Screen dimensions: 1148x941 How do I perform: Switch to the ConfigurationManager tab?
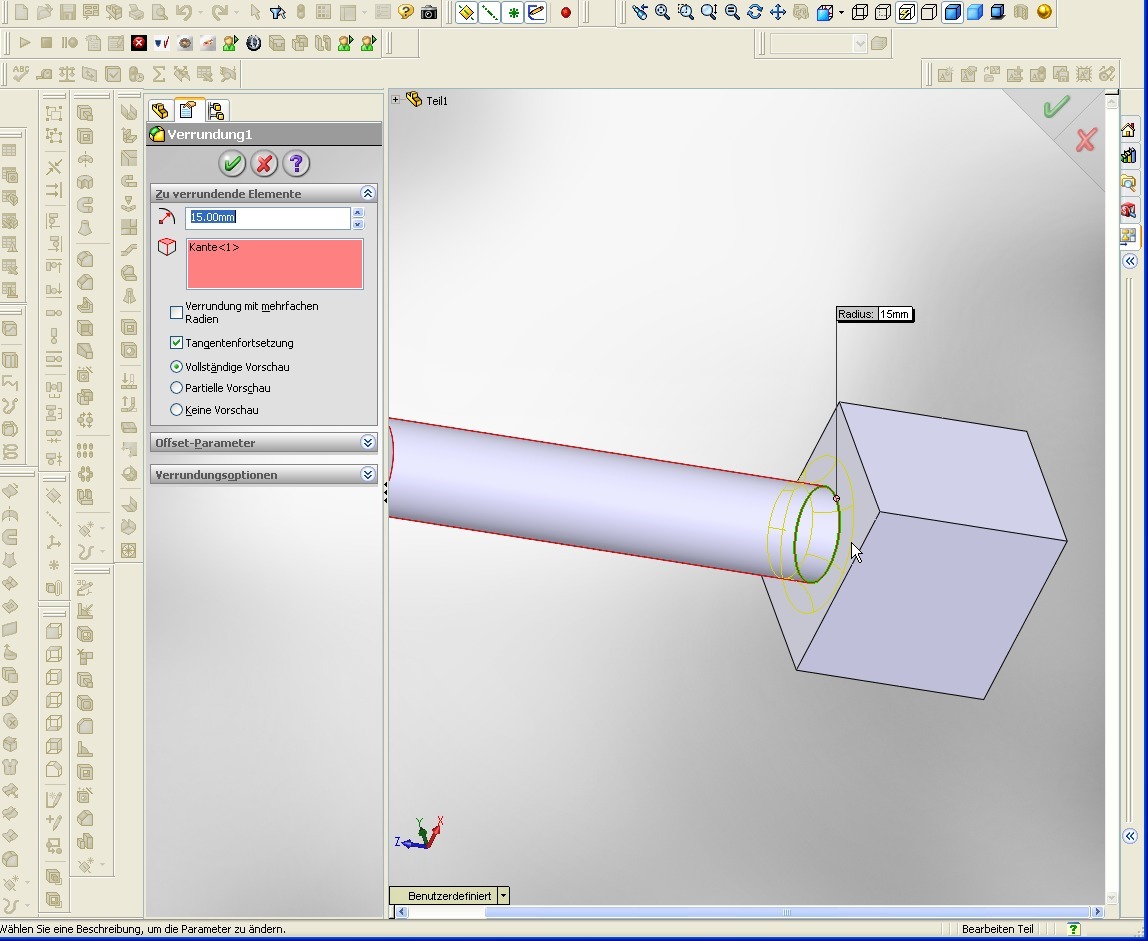pyautogui.click(x=216, y=111)
